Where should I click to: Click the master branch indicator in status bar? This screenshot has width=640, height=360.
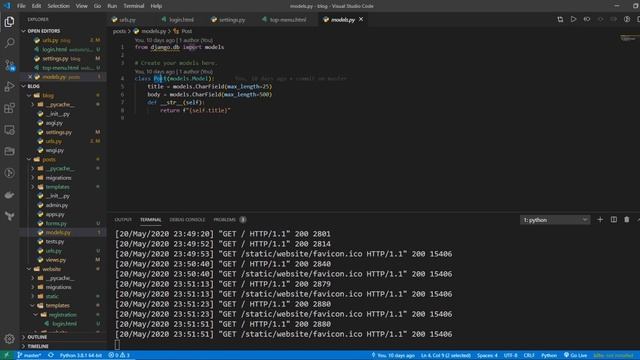click(x=29, y=355)
